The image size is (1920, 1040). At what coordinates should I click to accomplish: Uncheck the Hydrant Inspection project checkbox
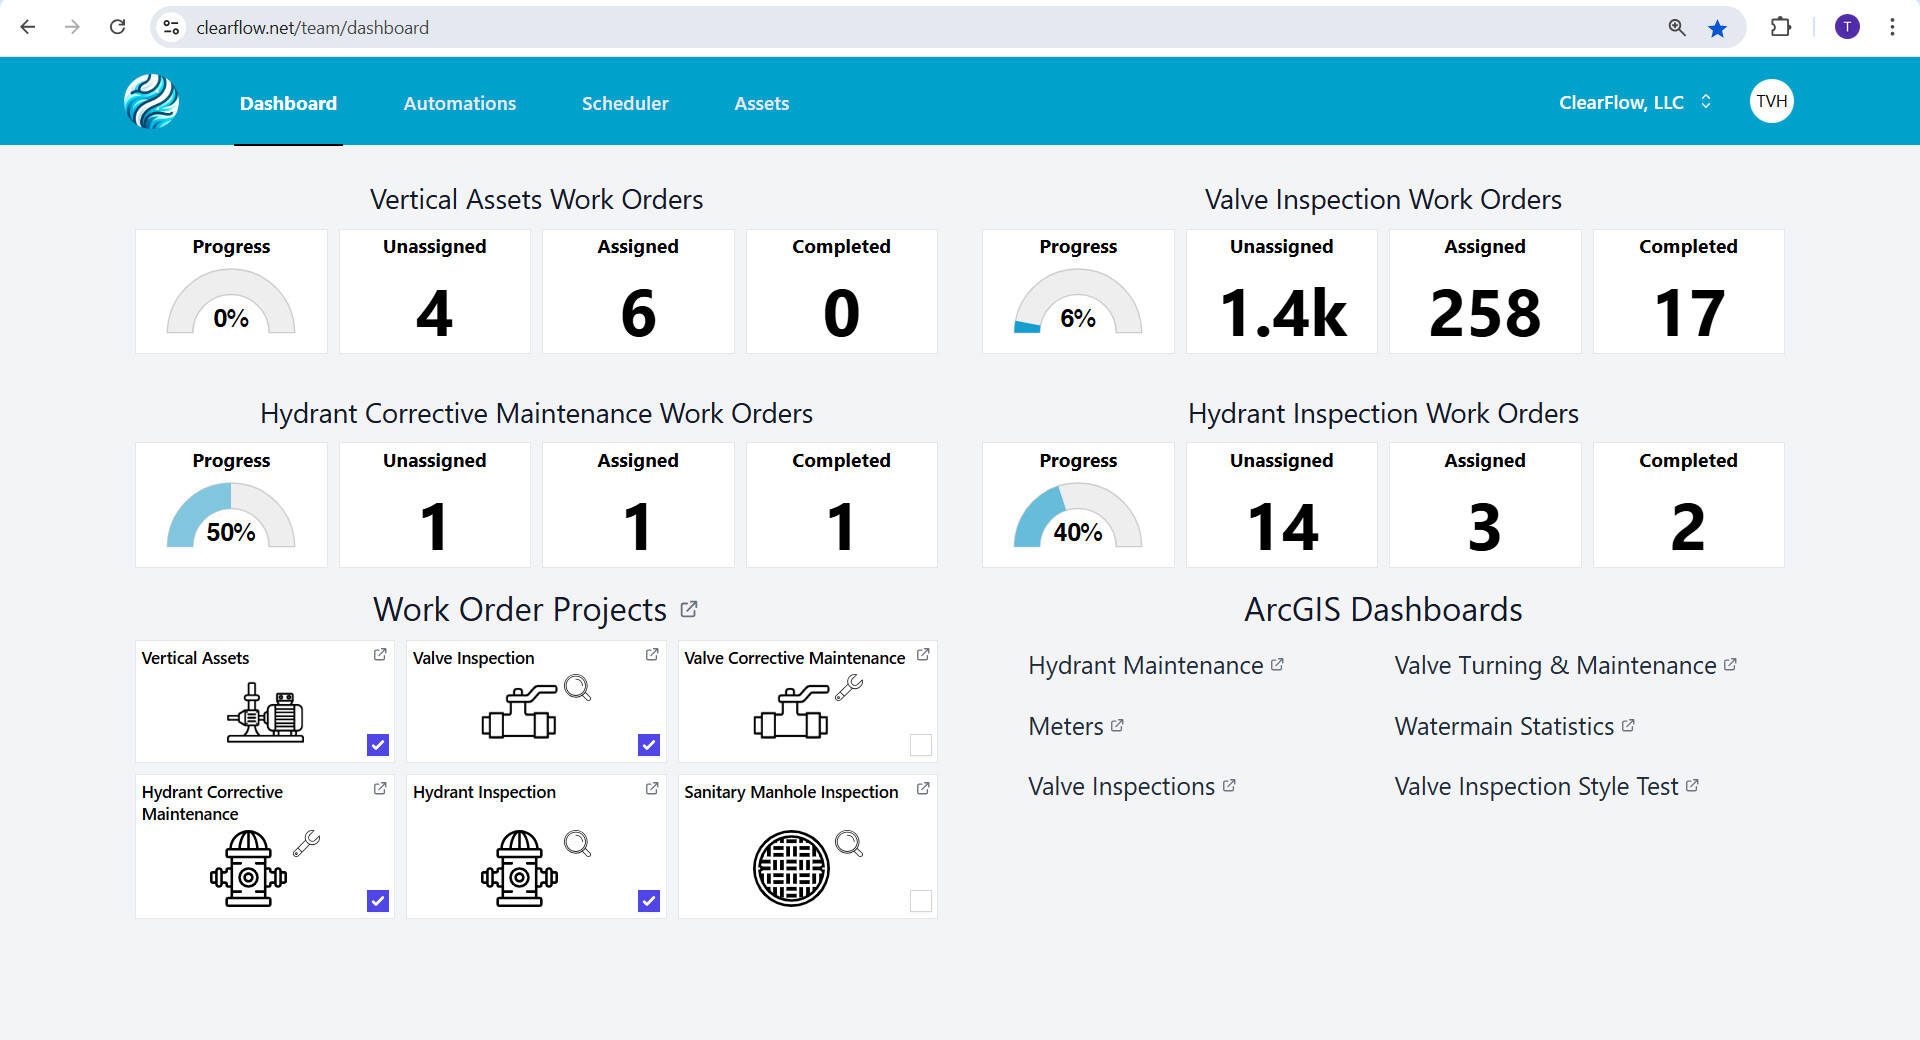pos(649,901)
